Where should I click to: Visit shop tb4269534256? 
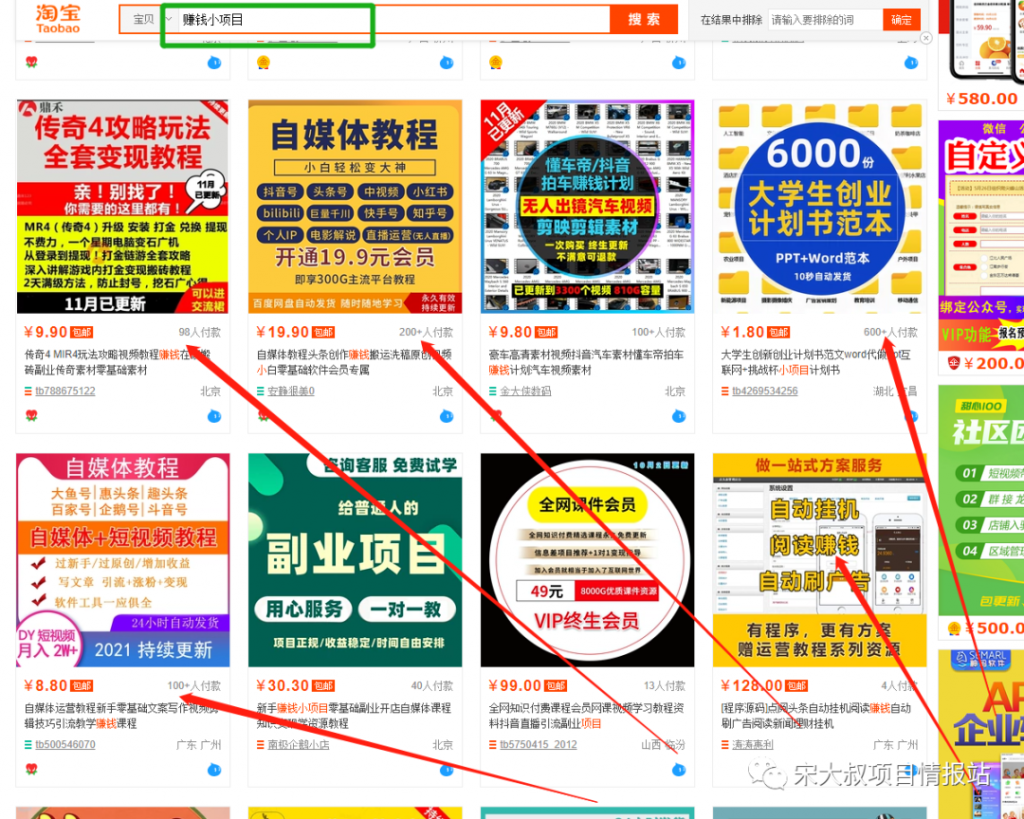(x=765, y=391)
